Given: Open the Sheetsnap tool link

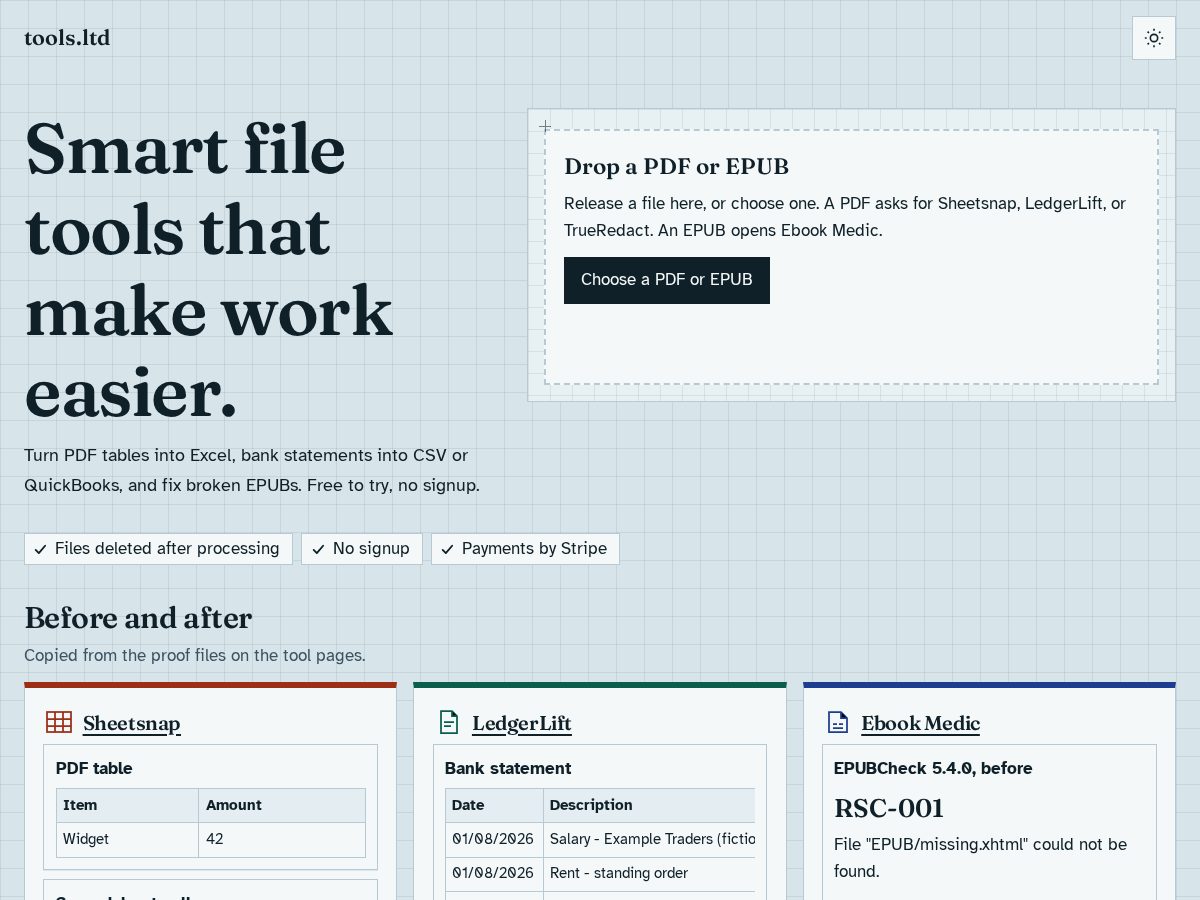Looking at the screenshot, I should click(132, 723).
